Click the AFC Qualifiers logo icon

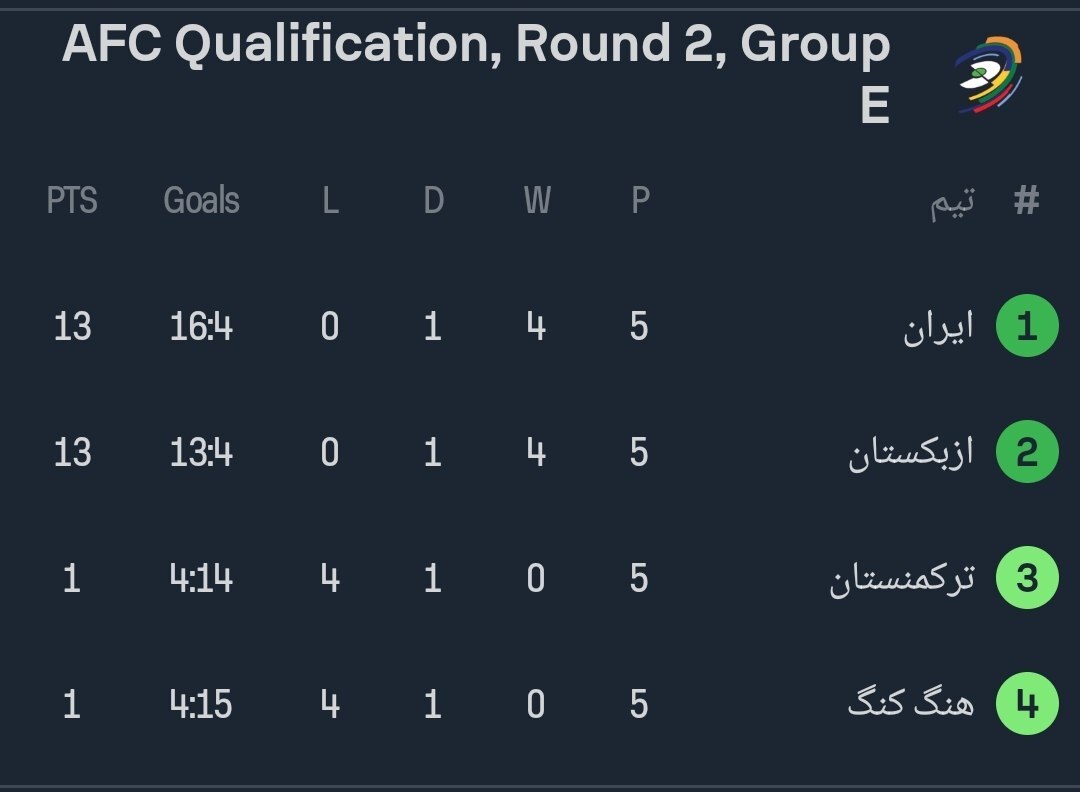pyautogui.click(x=988, y=75)
